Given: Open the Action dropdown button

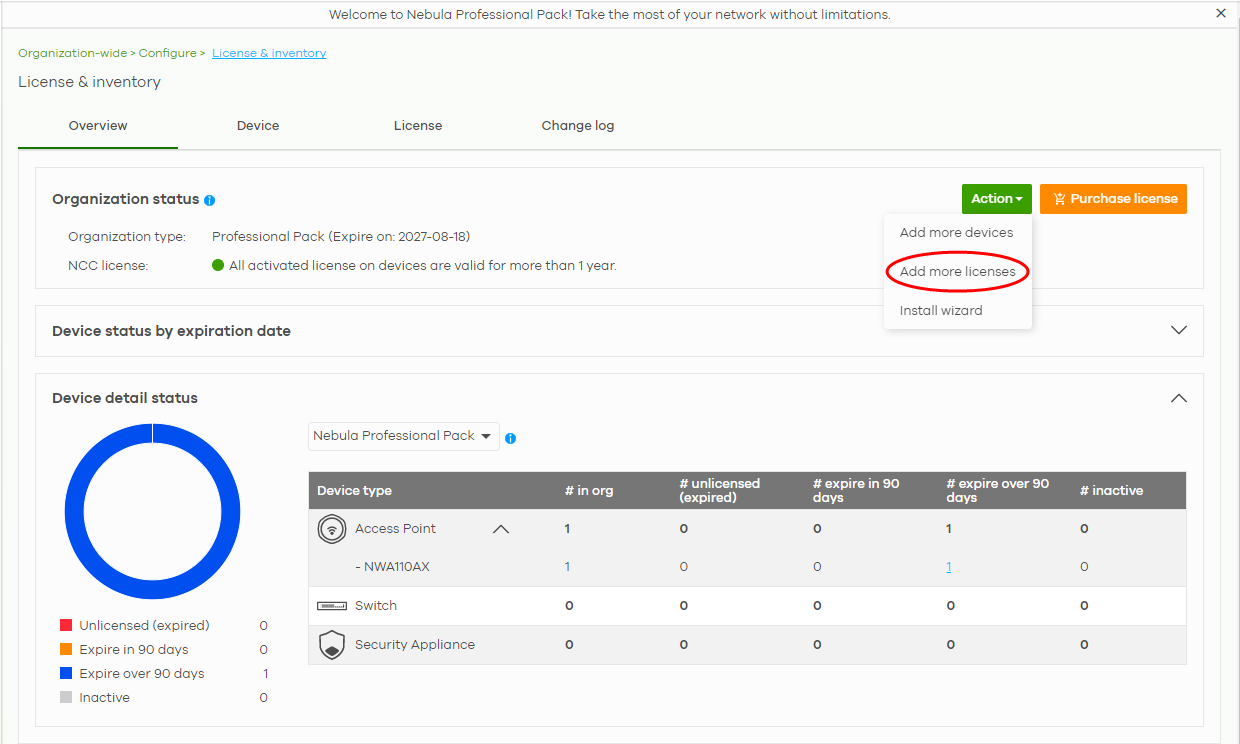Looking at the screenshot, I should point(997,199).
